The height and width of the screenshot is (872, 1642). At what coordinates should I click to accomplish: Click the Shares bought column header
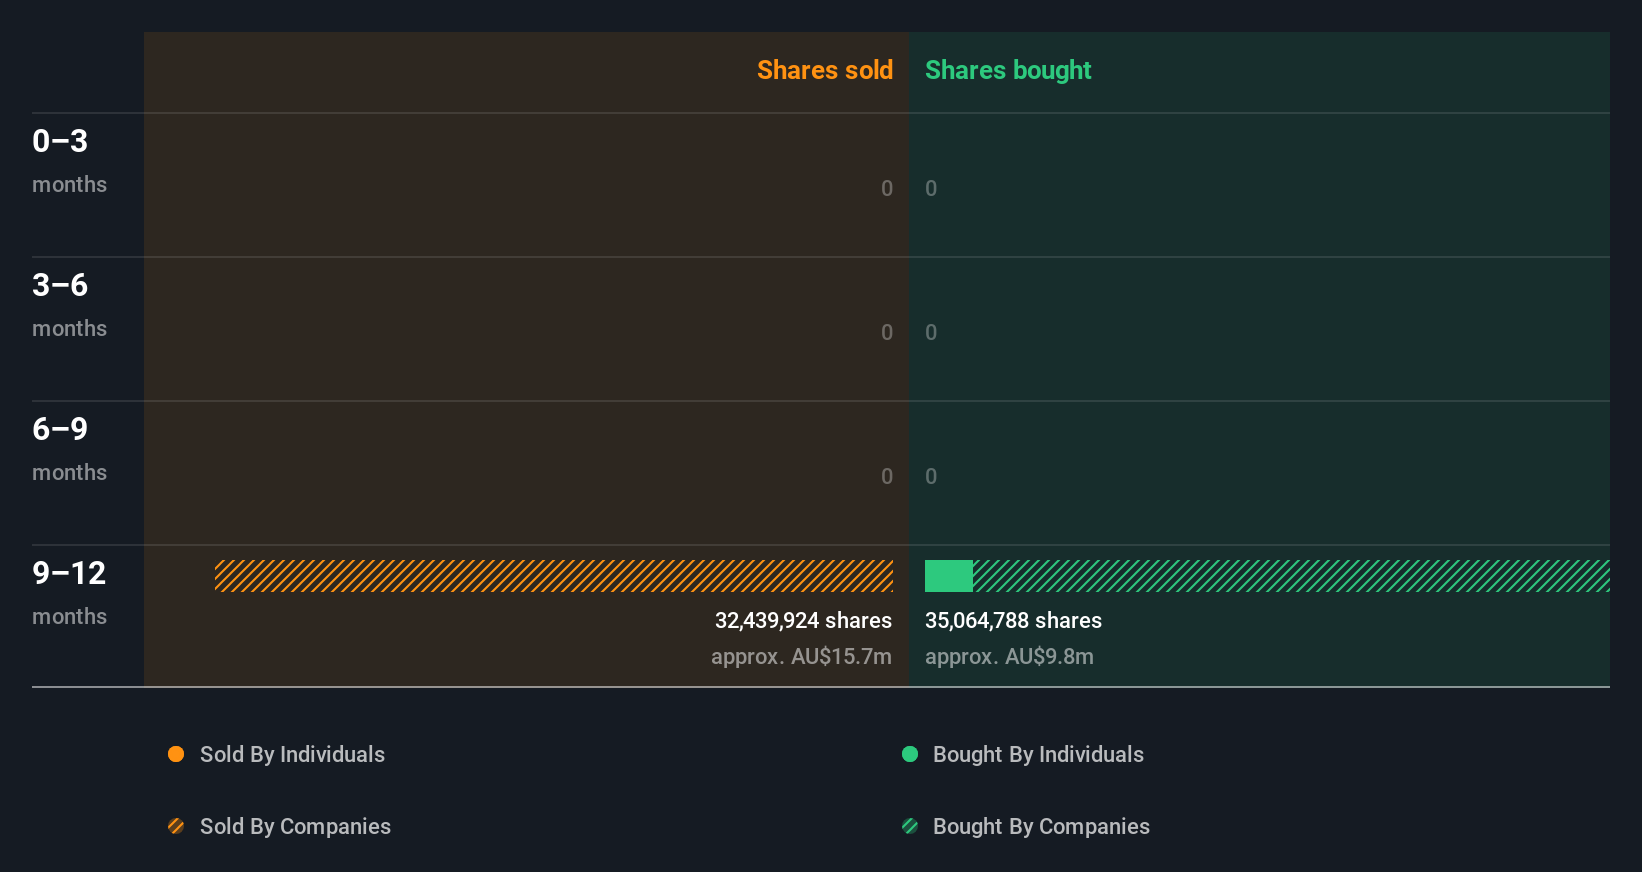1008,70
